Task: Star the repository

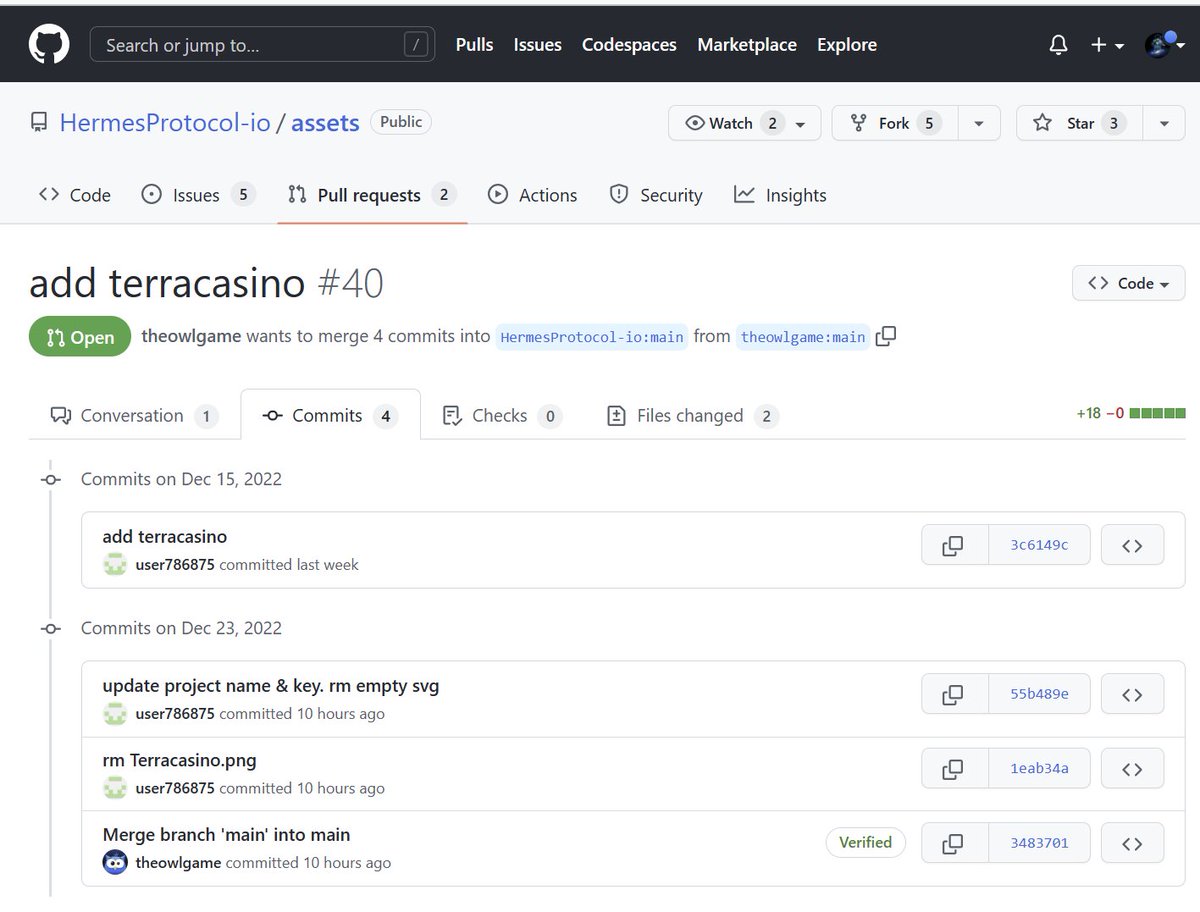Action: tap(1079, 123)
